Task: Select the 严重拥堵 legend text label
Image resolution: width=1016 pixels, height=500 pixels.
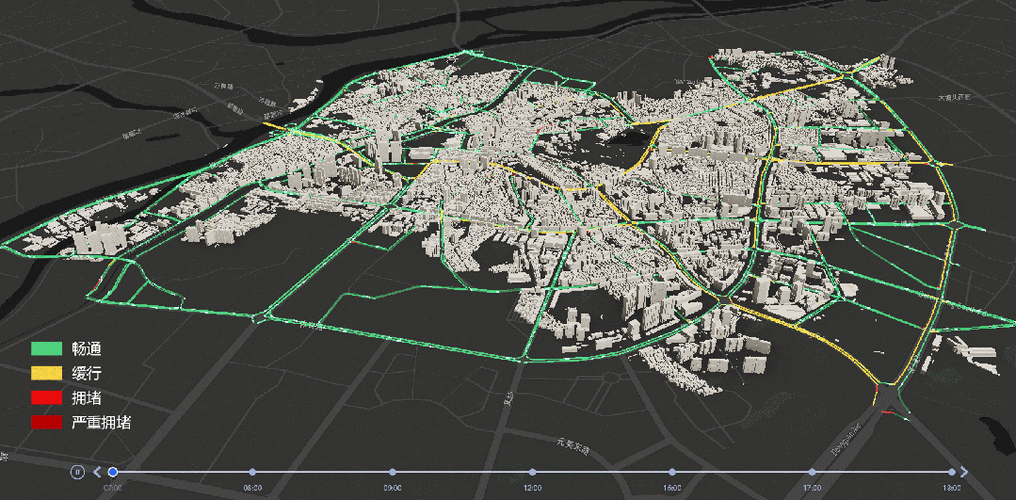Action: click(102, 423)
